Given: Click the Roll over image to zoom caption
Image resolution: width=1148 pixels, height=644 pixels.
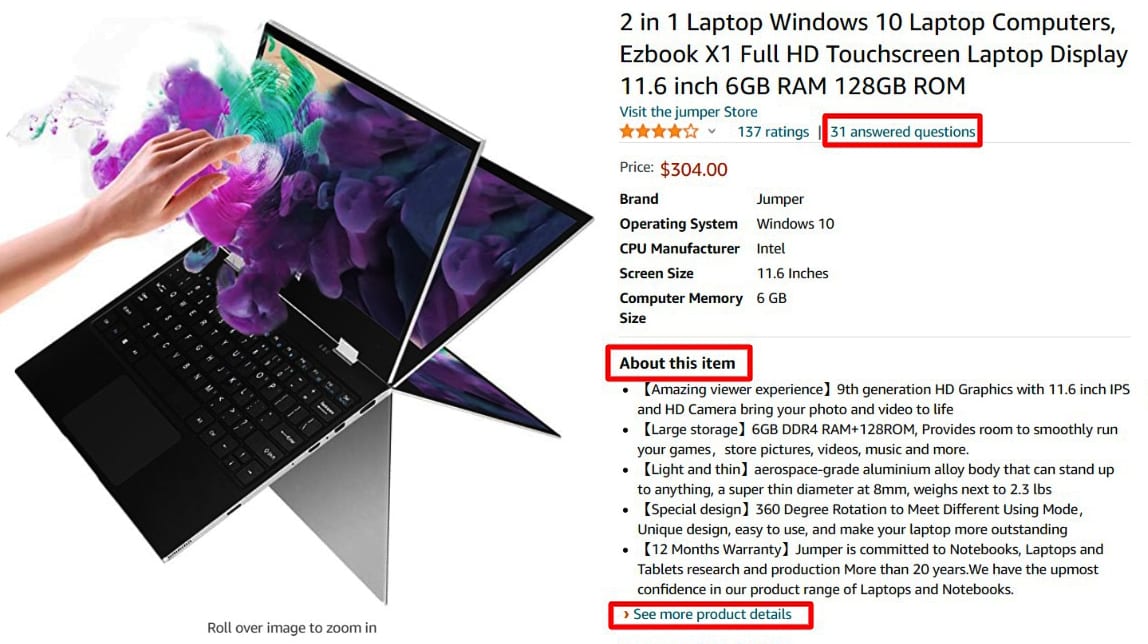Looking at the screenshot, I should tap(291, 628).
